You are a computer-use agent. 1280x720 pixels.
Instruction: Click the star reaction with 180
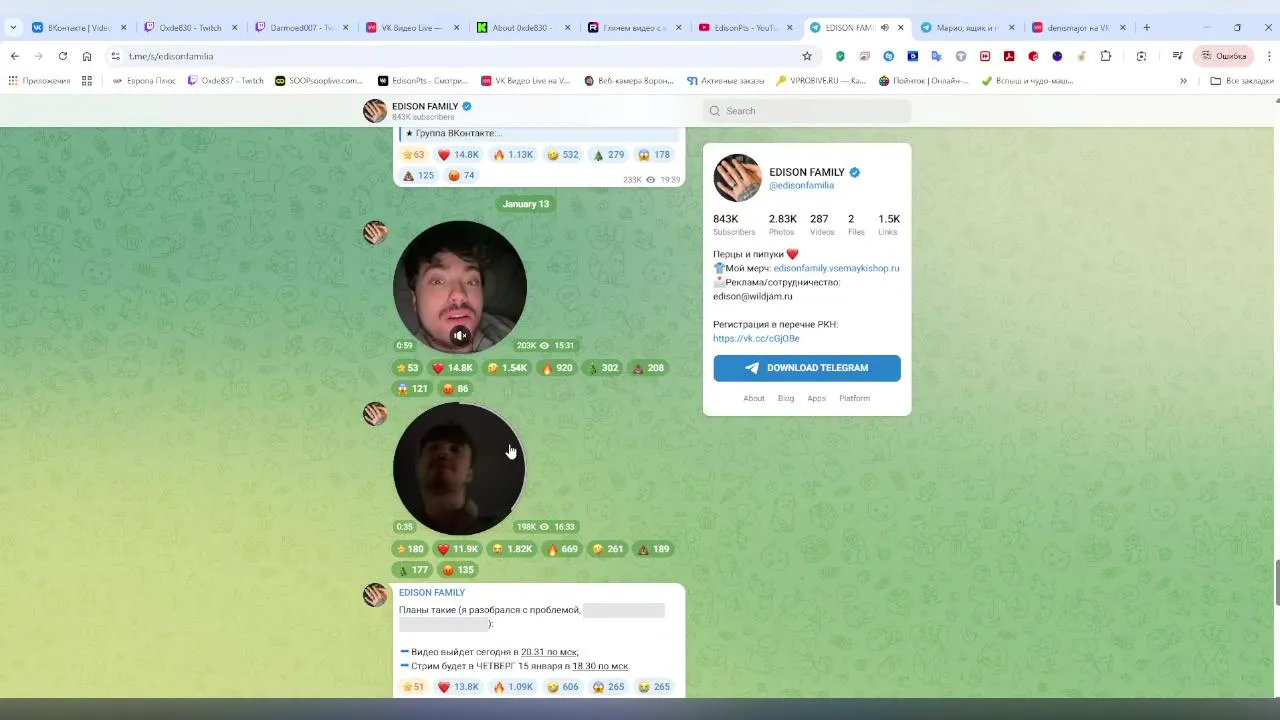click(x=410, y=549)
